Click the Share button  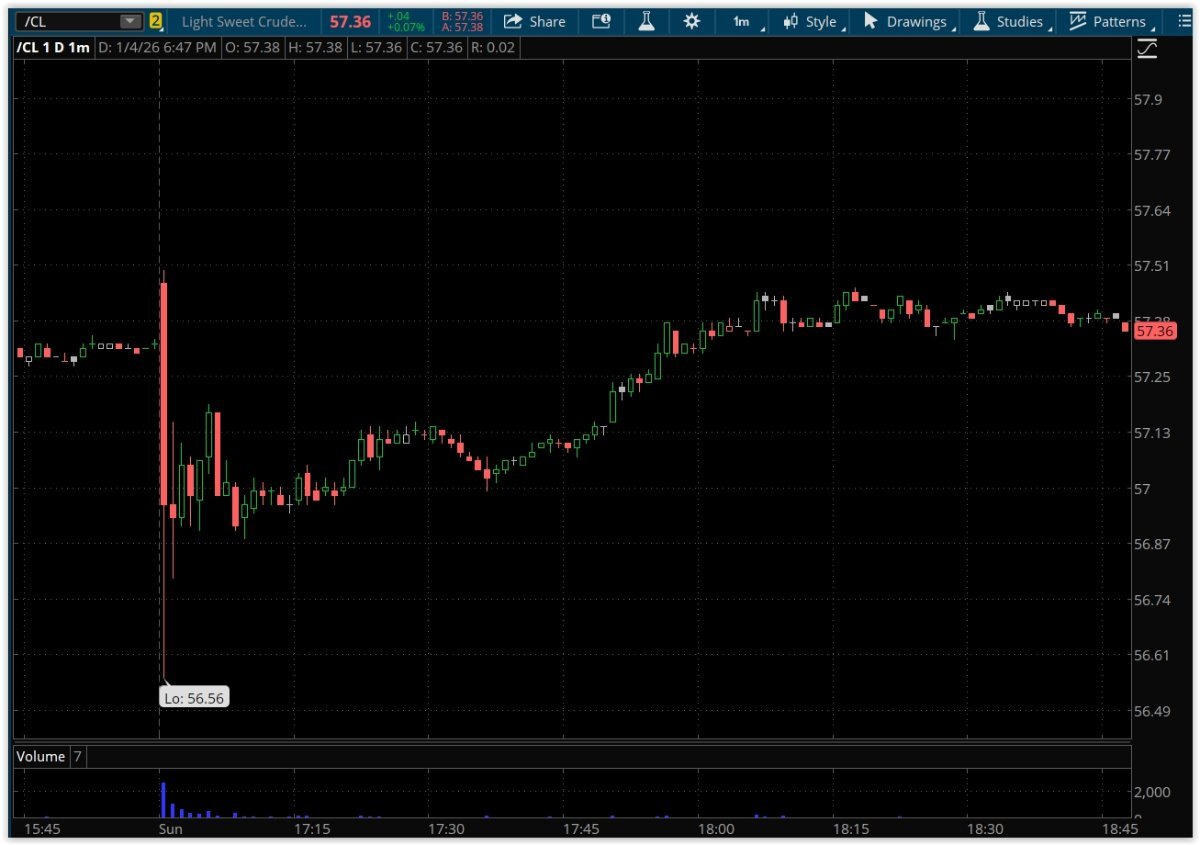(x=535, y=21)
